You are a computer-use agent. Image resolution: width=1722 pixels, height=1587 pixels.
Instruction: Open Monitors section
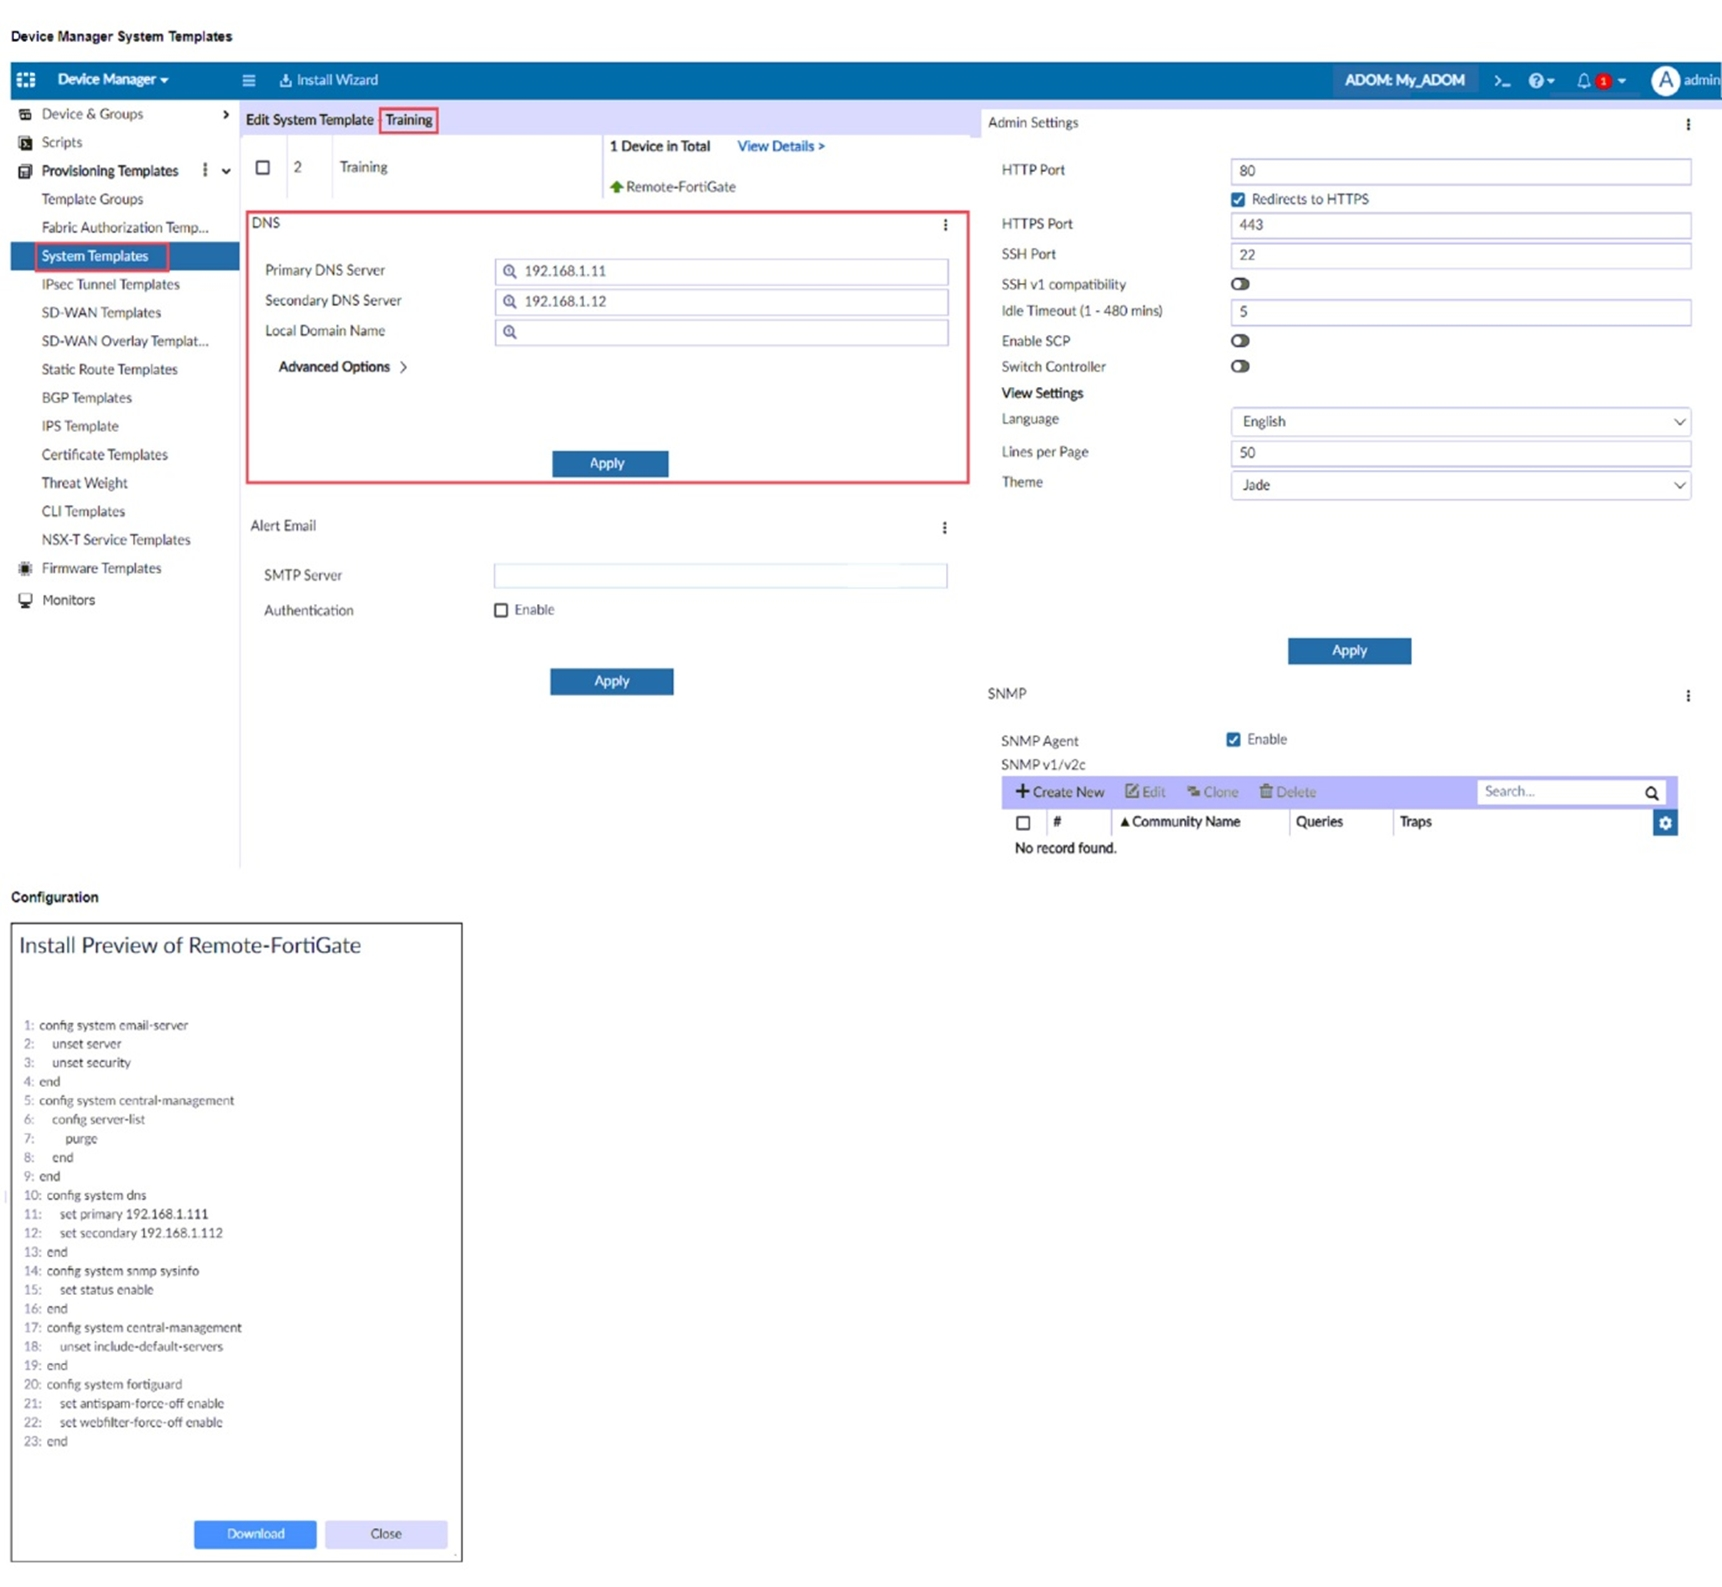point(68,600)
